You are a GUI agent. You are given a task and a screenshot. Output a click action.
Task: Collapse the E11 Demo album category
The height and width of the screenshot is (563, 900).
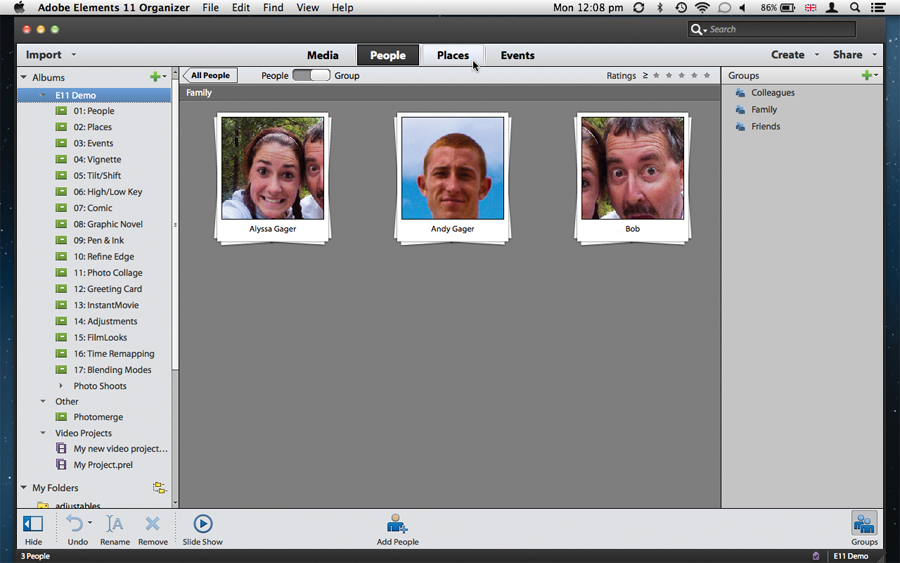point(43,95)
